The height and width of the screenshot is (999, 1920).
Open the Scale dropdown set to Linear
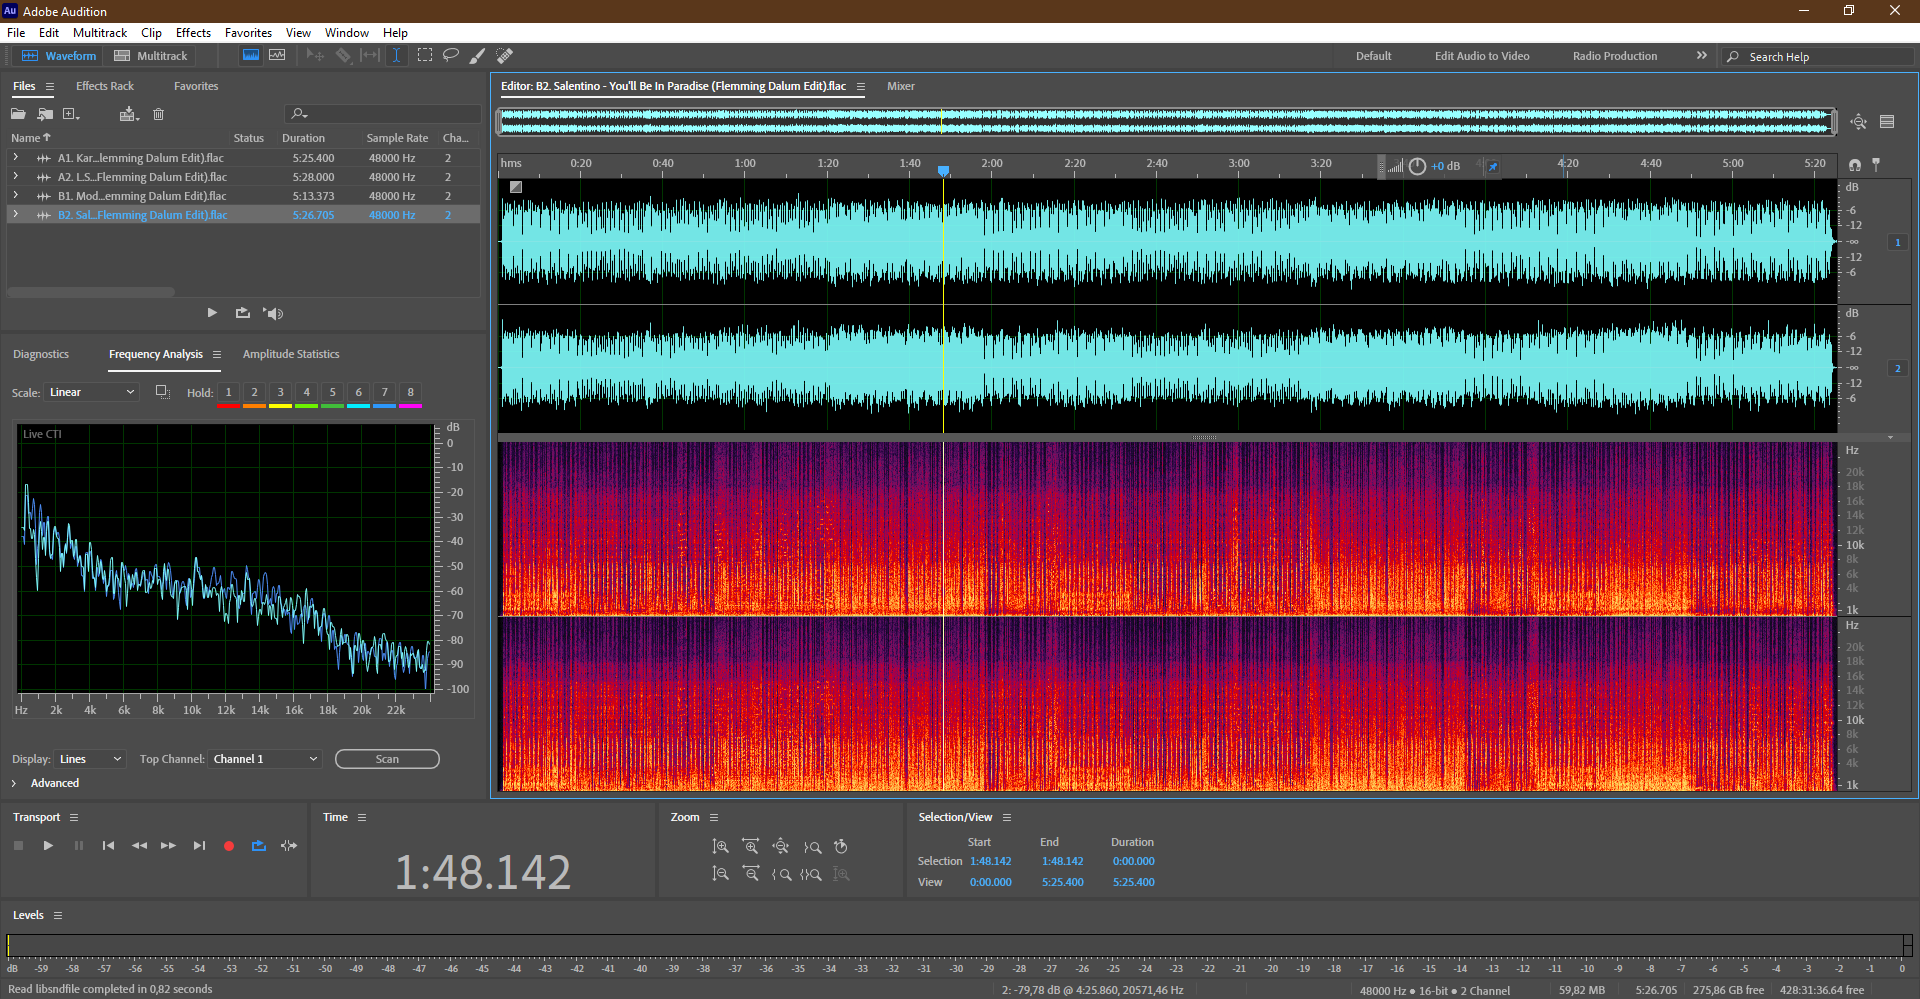pos(90,392)
